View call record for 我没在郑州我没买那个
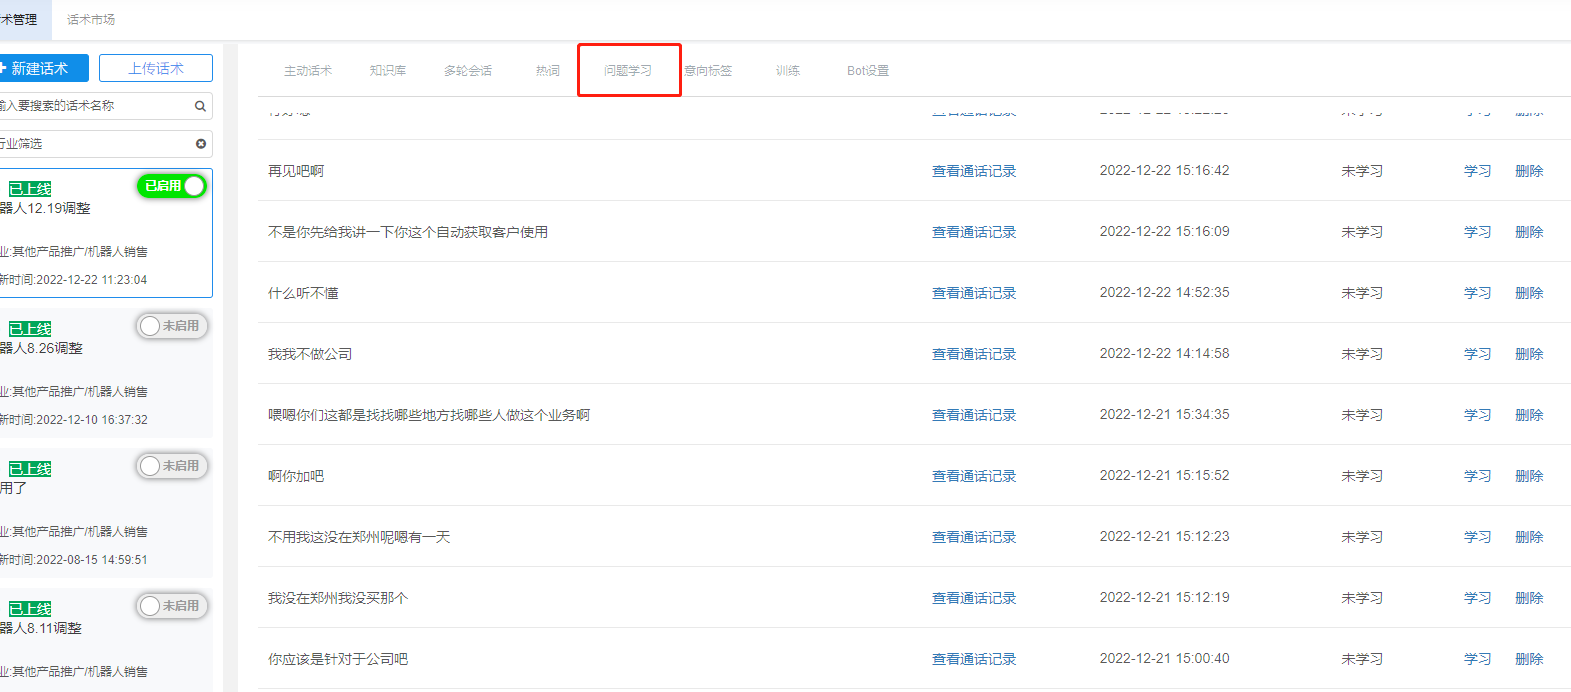 coord(974,598)
